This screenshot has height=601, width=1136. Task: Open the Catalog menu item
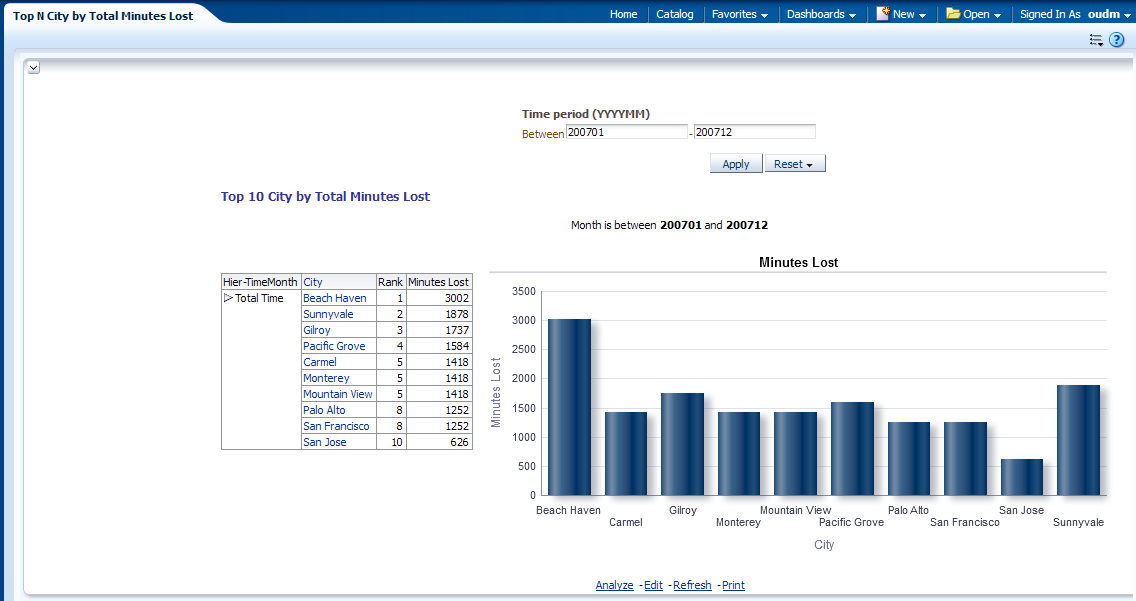pos(674,14)
